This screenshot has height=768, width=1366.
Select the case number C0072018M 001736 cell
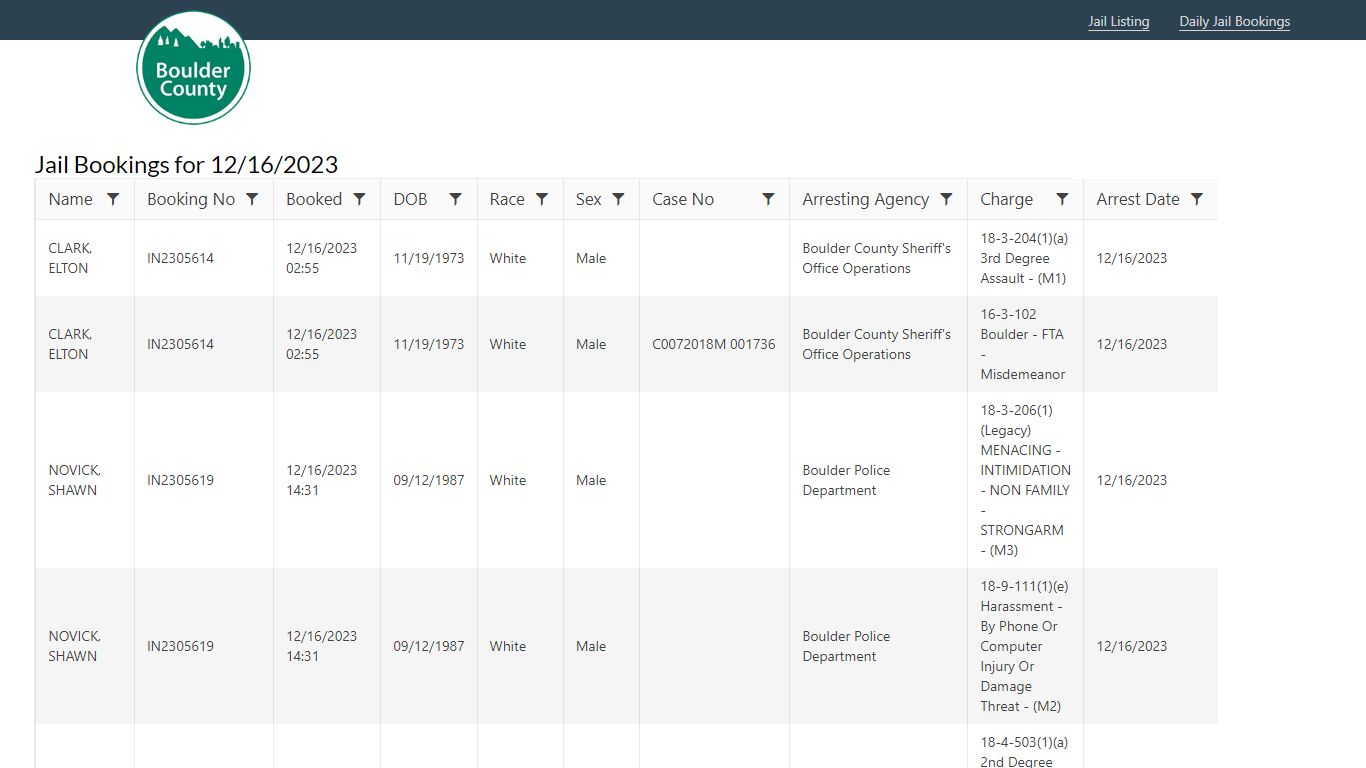[x=714, y=344]
